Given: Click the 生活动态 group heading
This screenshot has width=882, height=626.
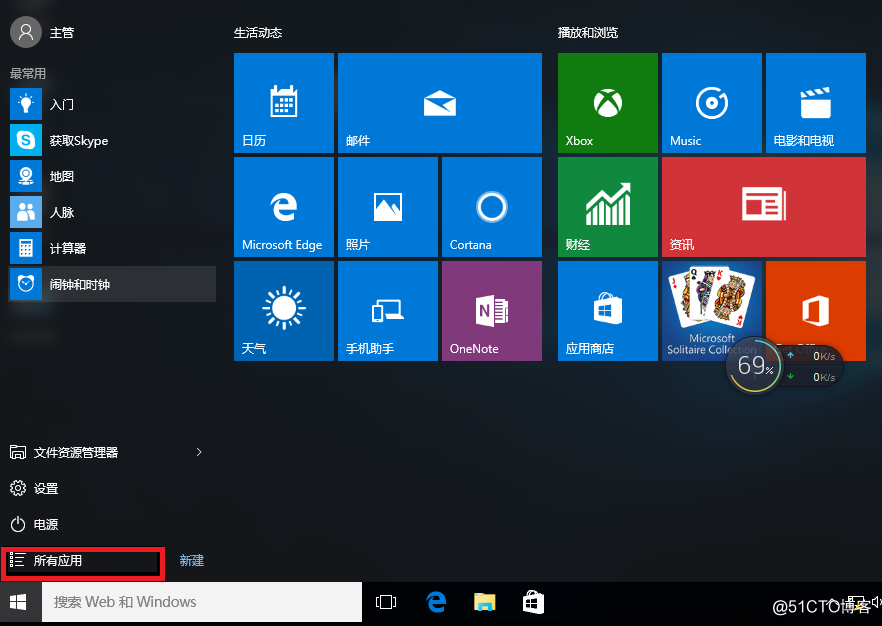Looking at the screenshot, I should click(258, 33).
